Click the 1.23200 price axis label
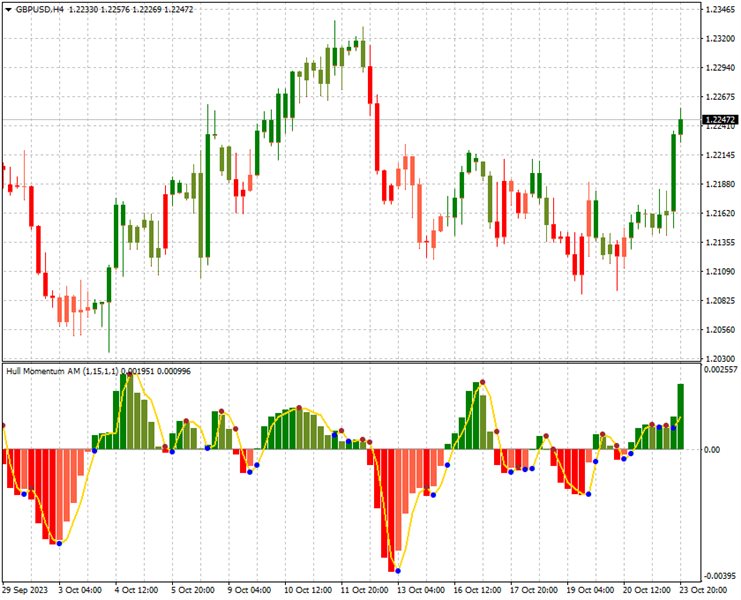 [x=720, y=39]
